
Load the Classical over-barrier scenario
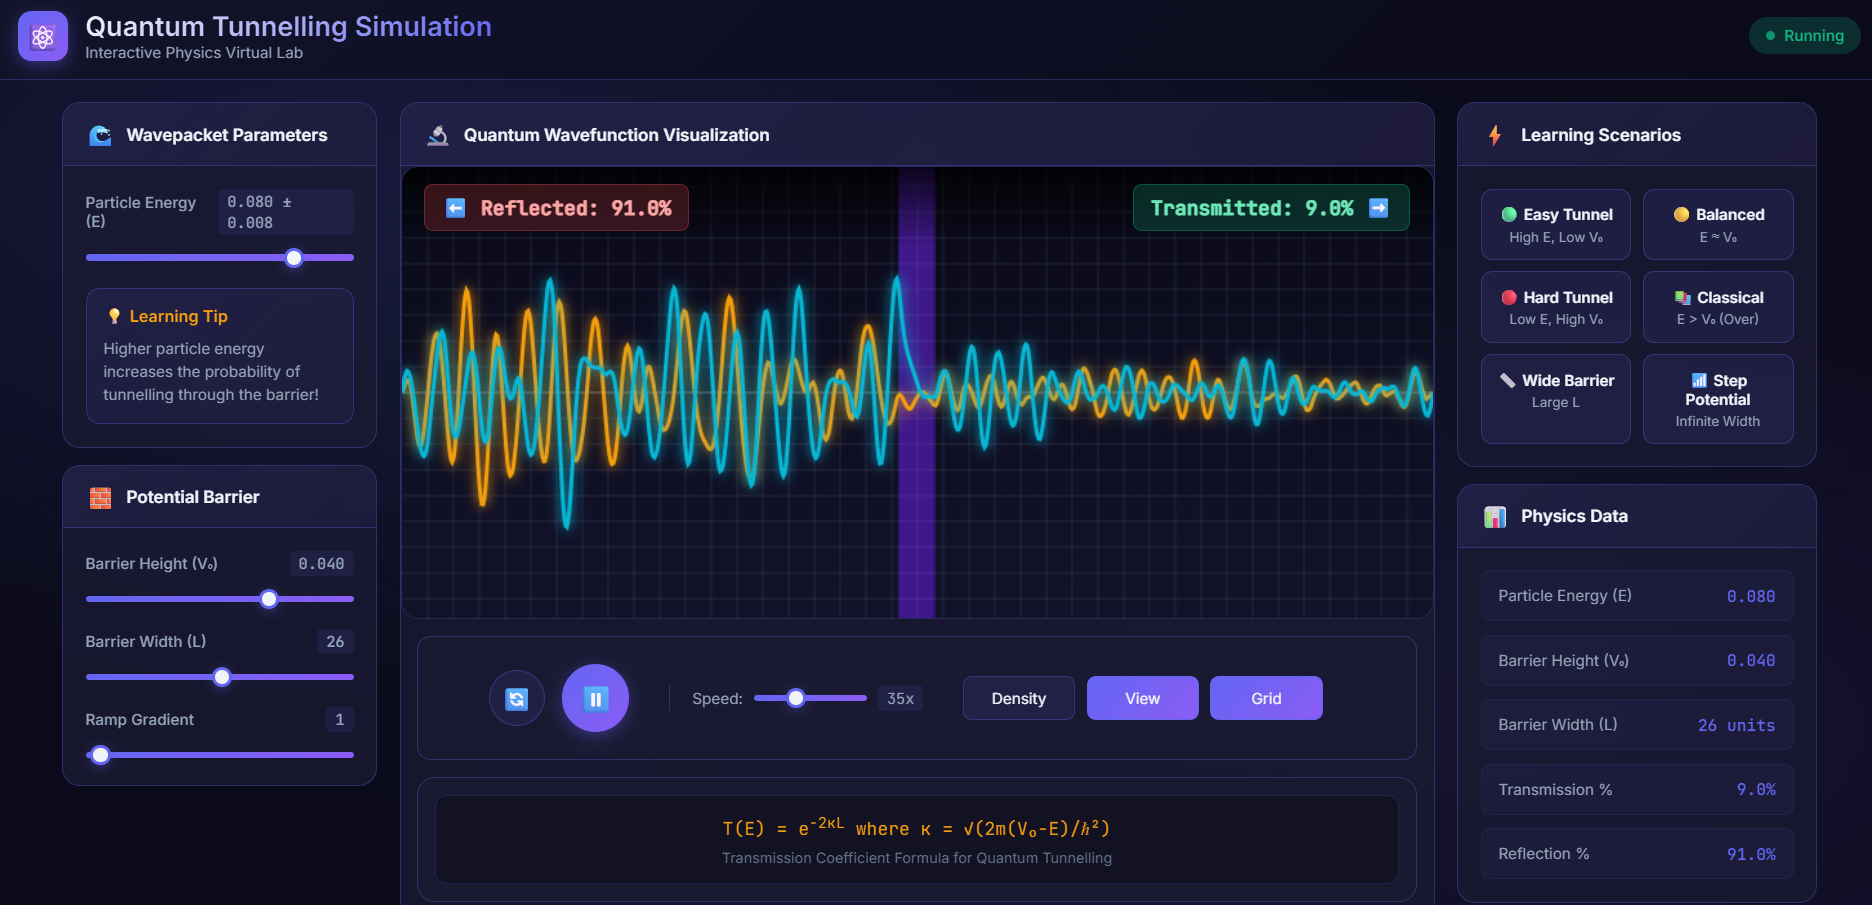pos(1718,308)
